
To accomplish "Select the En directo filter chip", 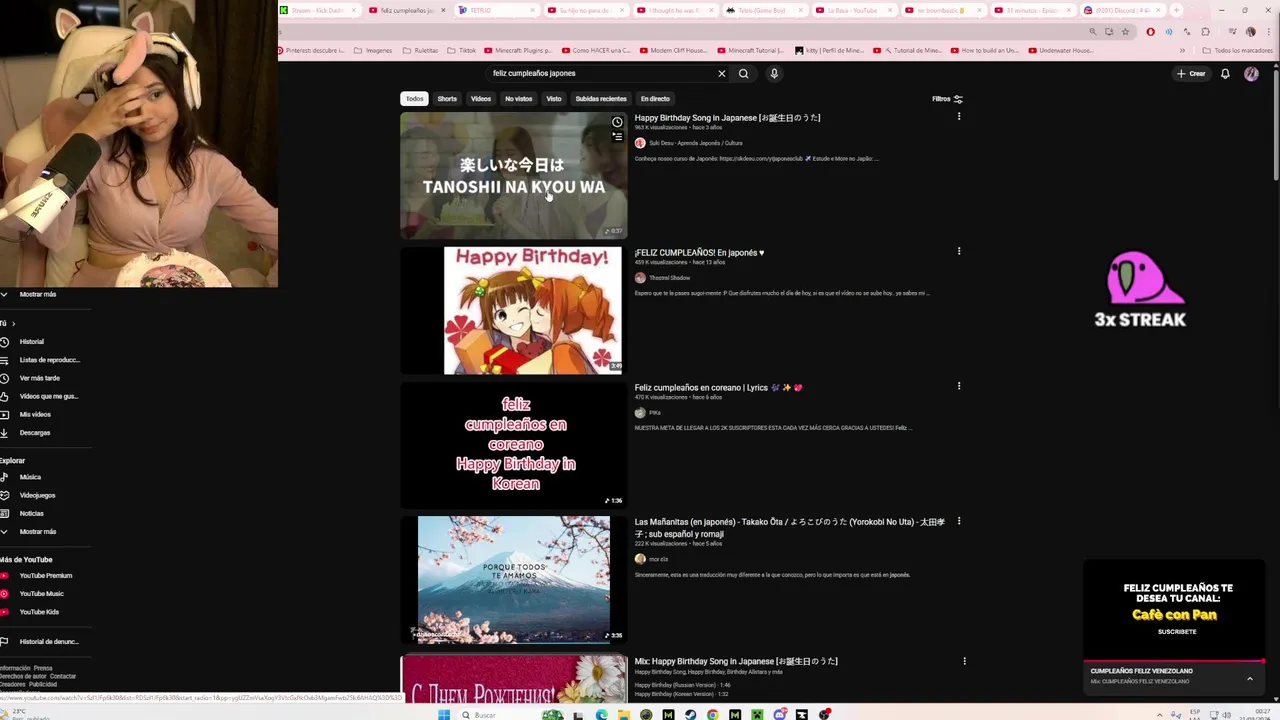I will [655, 99].
